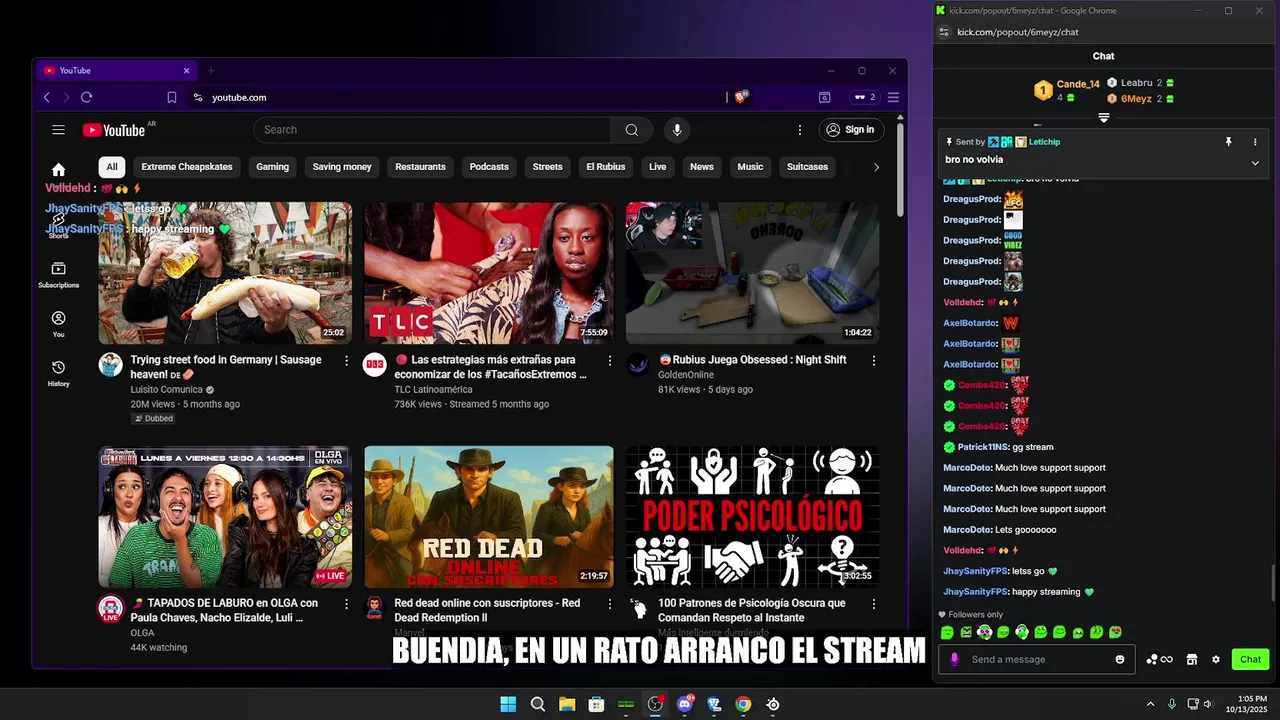Viewport: 1280px width, 720px height.
Task: Open Google Chrome from the taskbar
Action: [743, 704]
